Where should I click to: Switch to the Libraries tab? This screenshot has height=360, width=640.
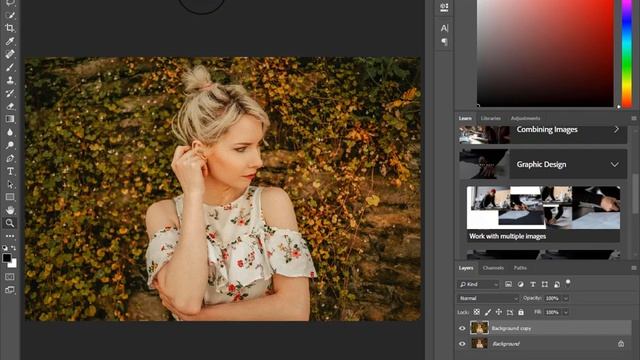(491, 118)
